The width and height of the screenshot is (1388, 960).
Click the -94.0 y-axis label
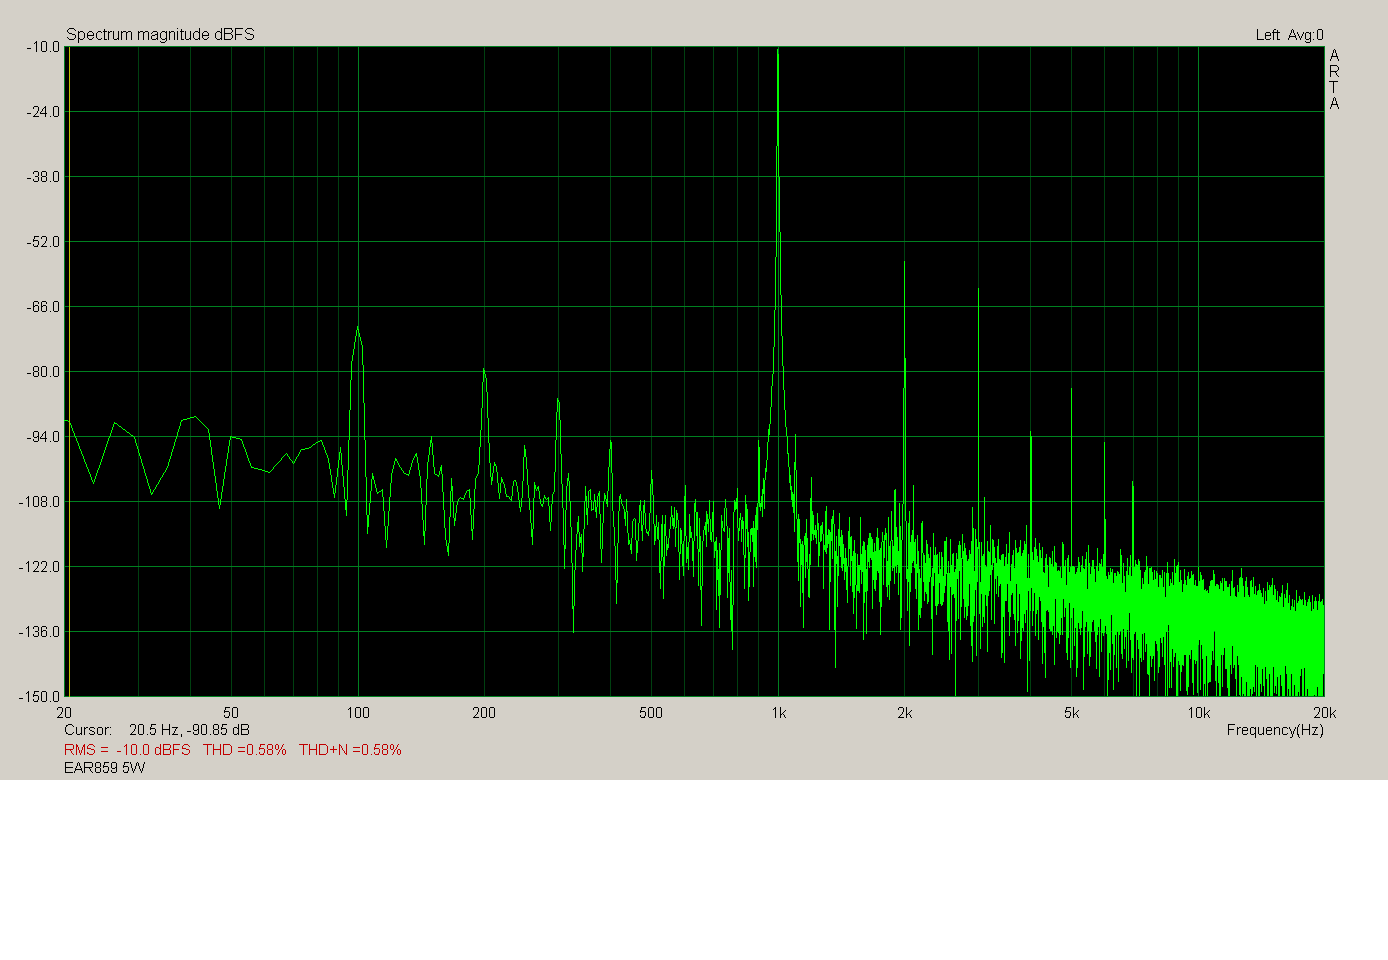[x=43, y=436]
